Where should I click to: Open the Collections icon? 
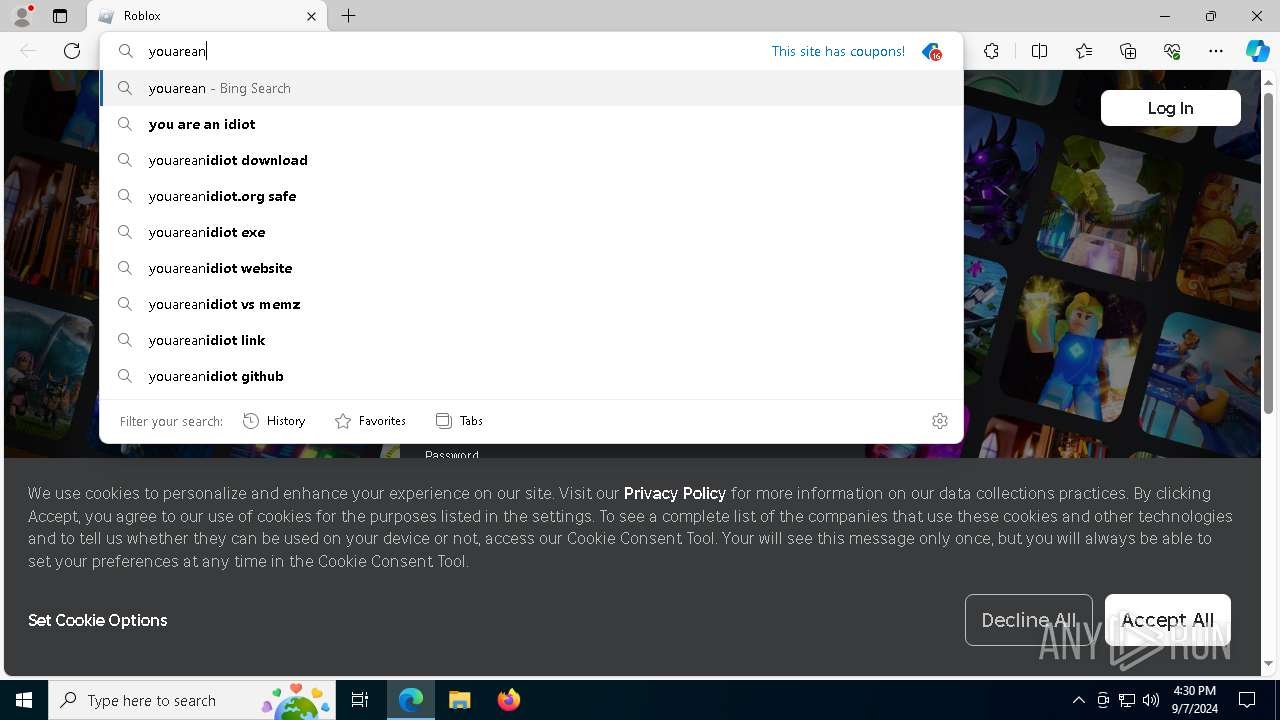(1128, 51)
